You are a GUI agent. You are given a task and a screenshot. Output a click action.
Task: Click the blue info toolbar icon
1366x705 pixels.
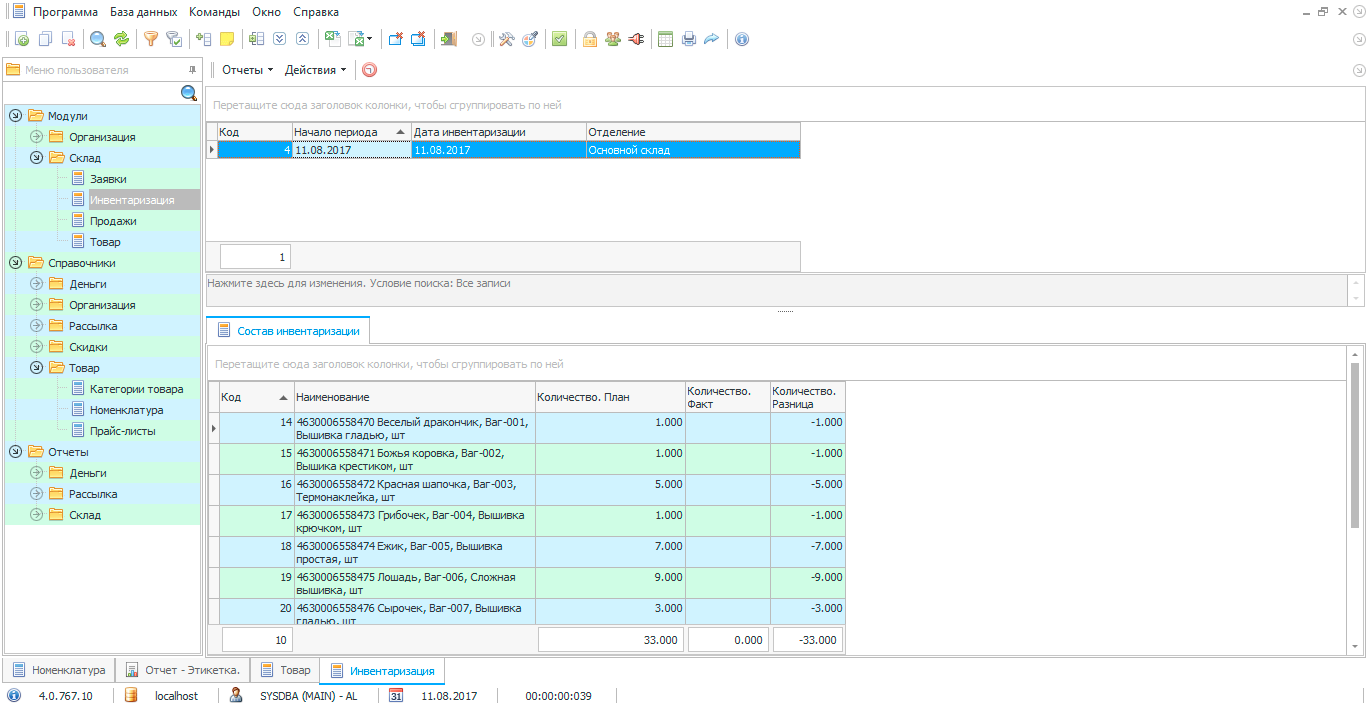[741, 39]
